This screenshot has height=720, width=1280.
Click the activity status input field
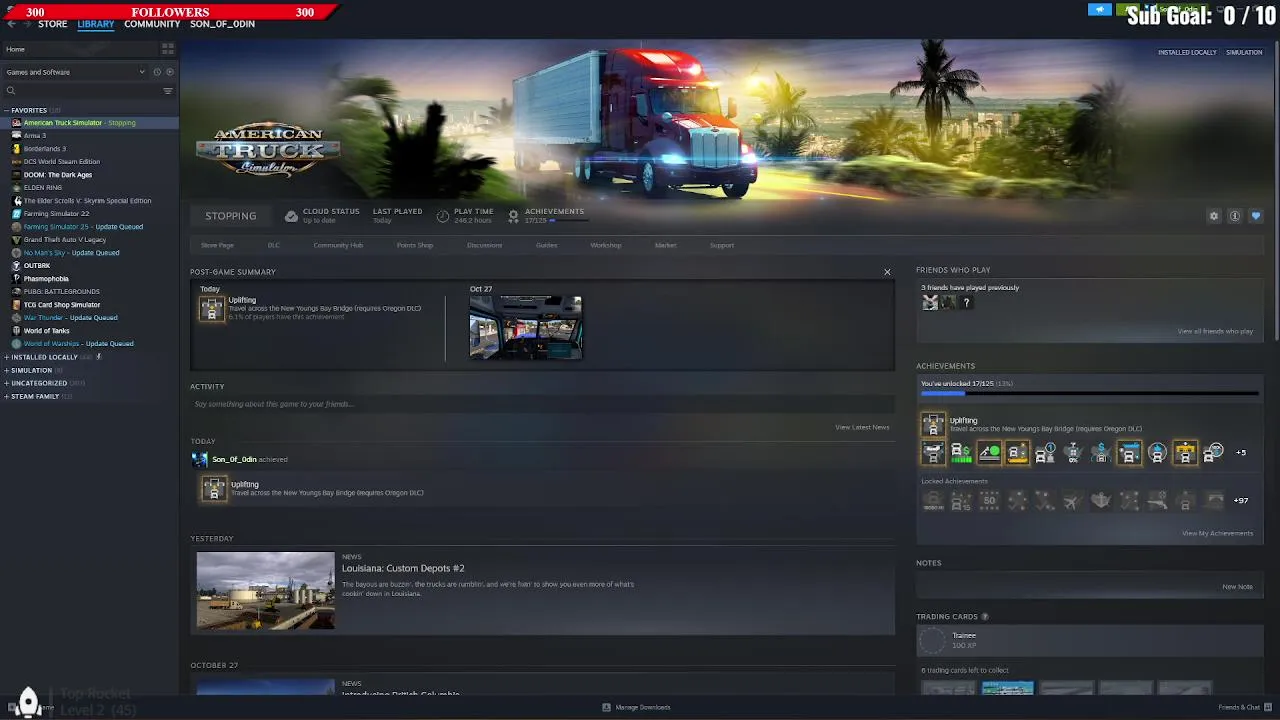(x=540, y=404)
